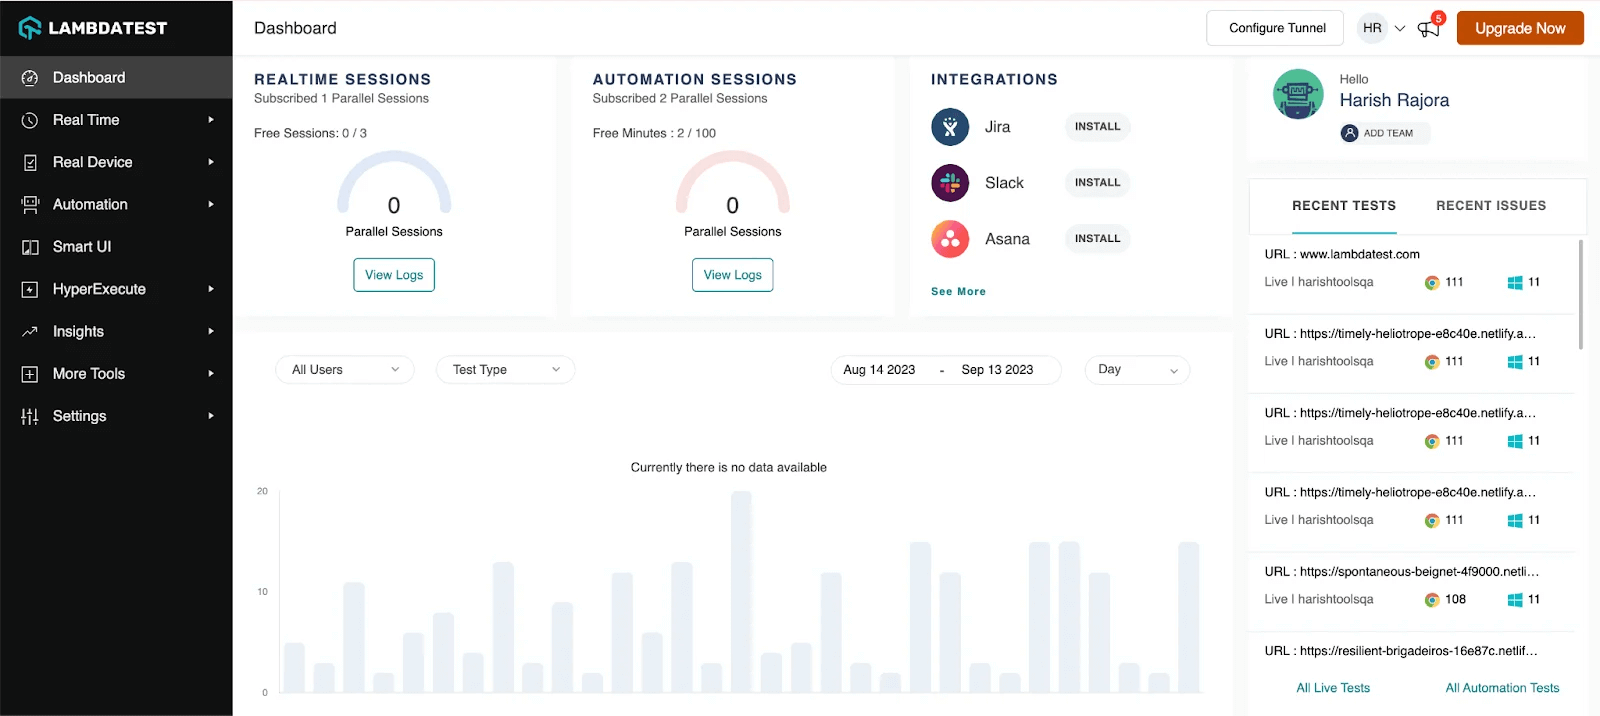
Task: Click the Jira integration icon
Action: [x=950, y=127]
